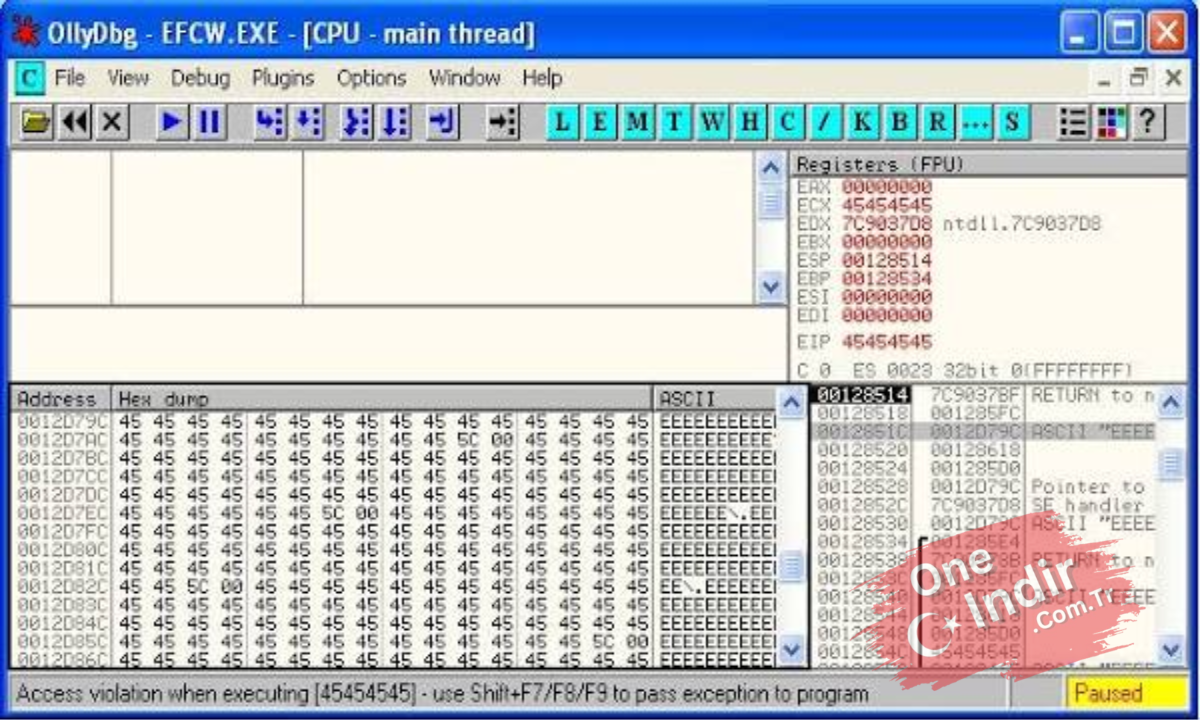The height and width of the screenshot is (720, 1200).
Task: Run the program with the play icon
Action: (172, 122)
